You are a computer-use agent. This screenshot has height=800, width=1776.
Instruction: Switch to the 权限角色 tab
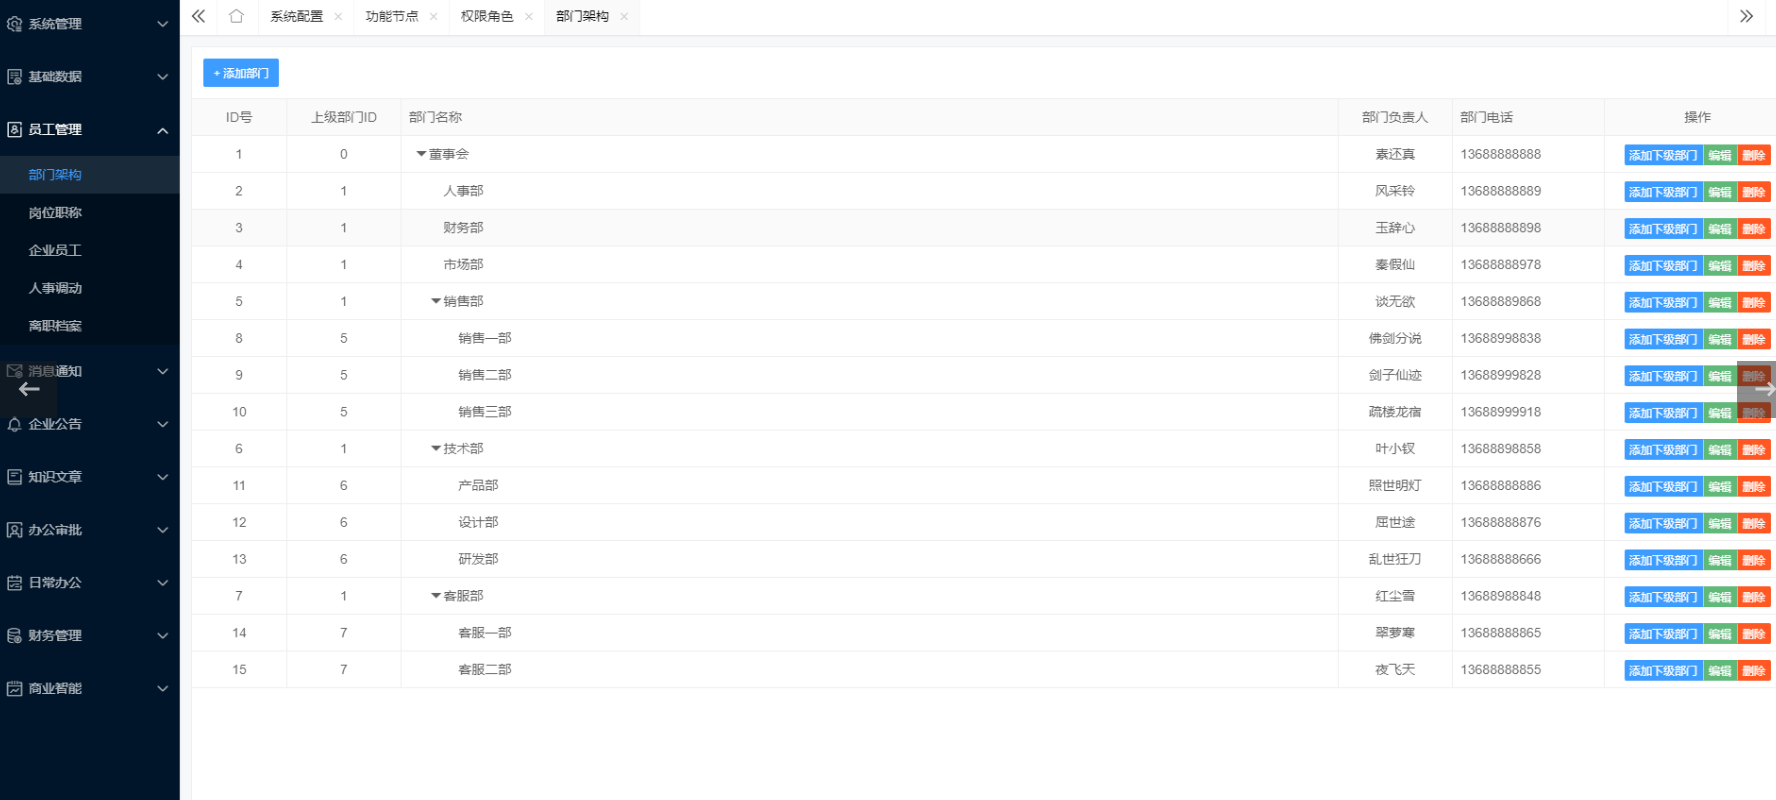486,17
